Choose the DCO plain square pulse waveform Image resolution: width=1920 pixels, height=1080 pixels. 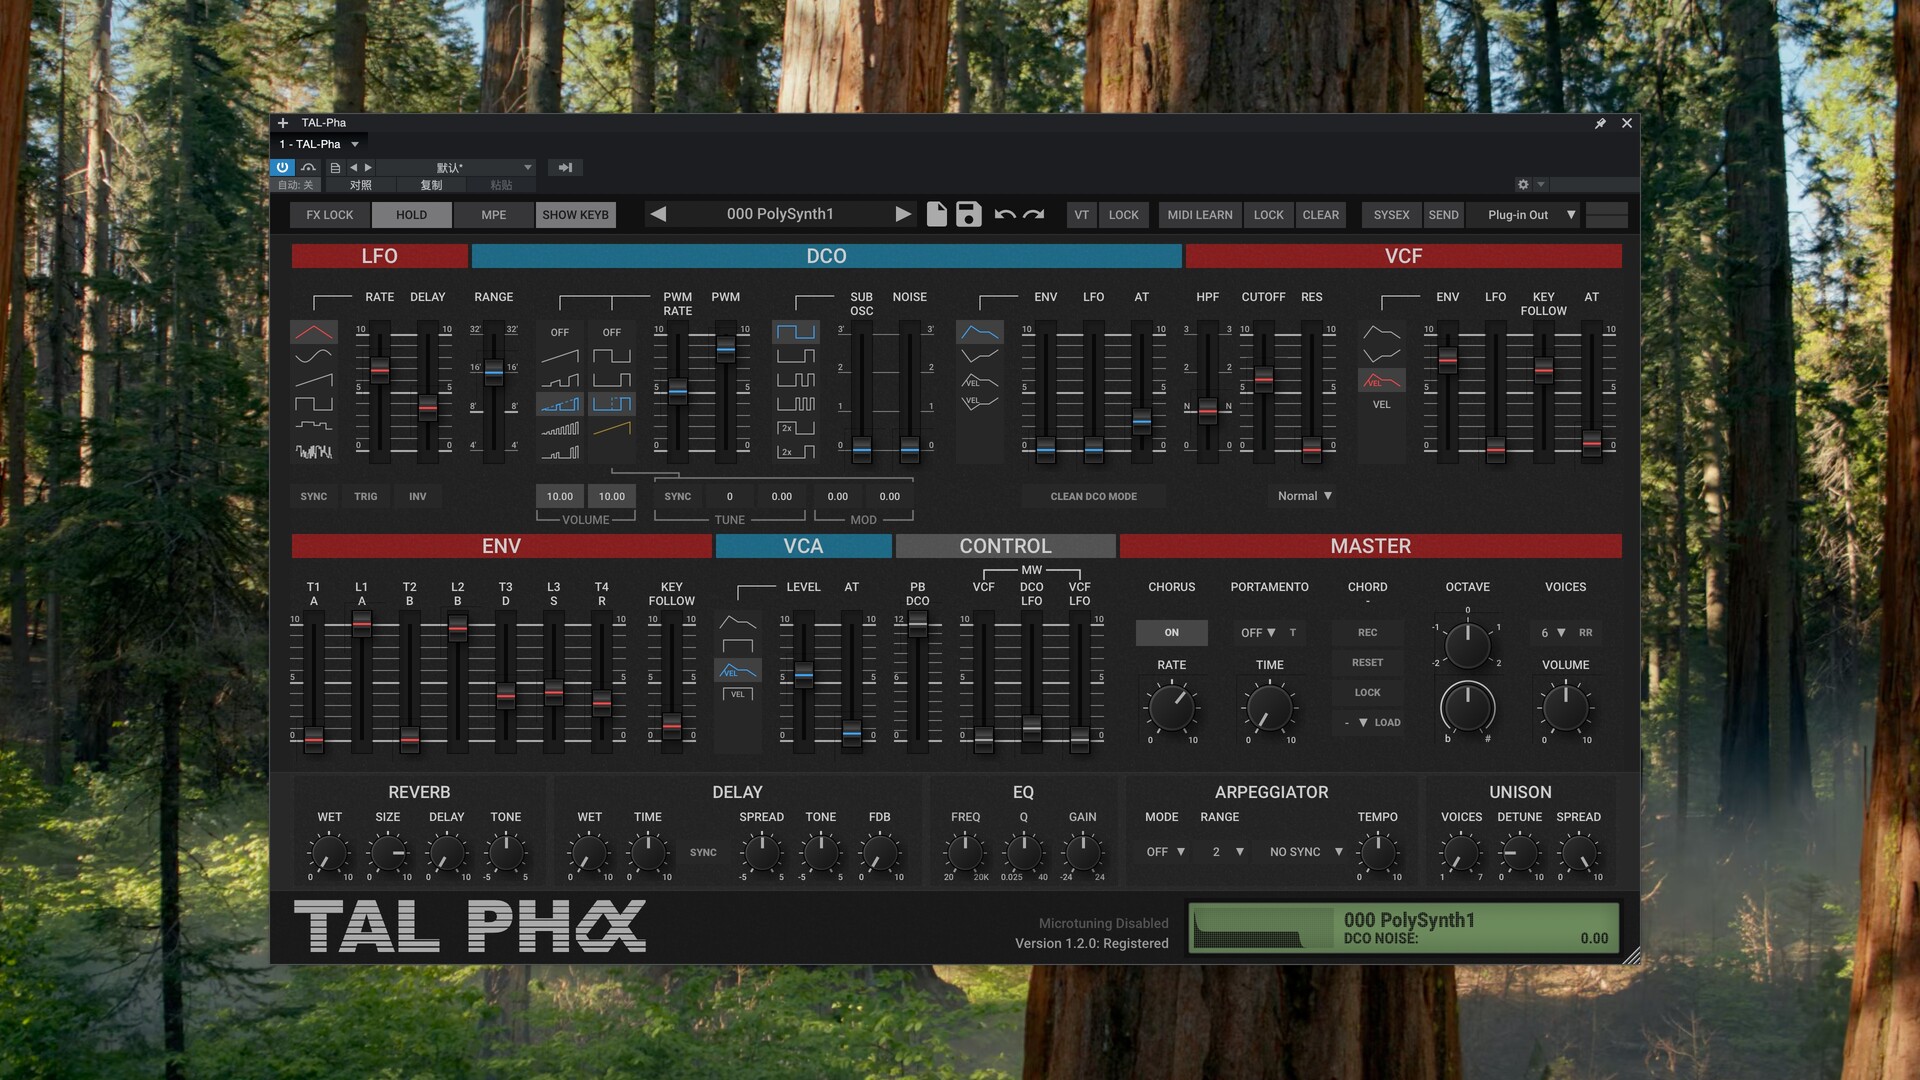coord(612,356)
